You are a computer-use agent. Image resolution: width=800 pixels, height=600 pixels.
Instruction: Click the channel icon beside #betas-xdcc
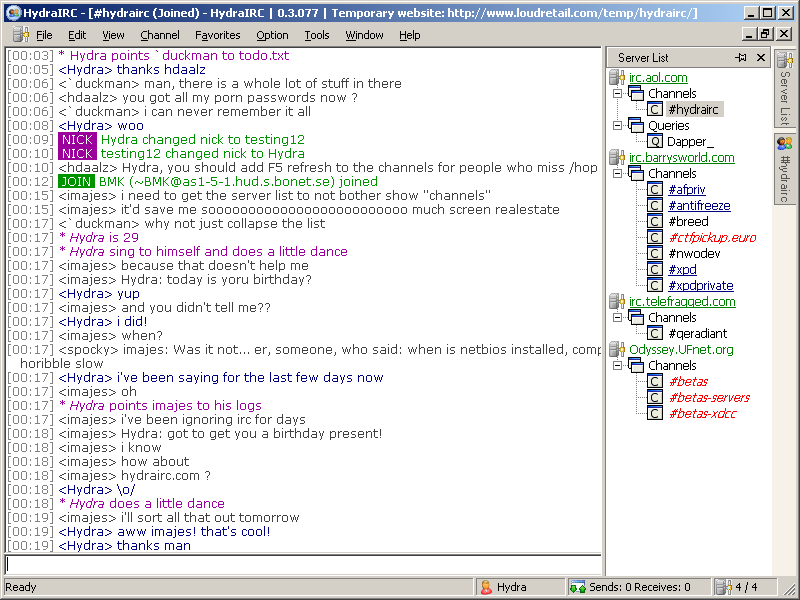655,413
